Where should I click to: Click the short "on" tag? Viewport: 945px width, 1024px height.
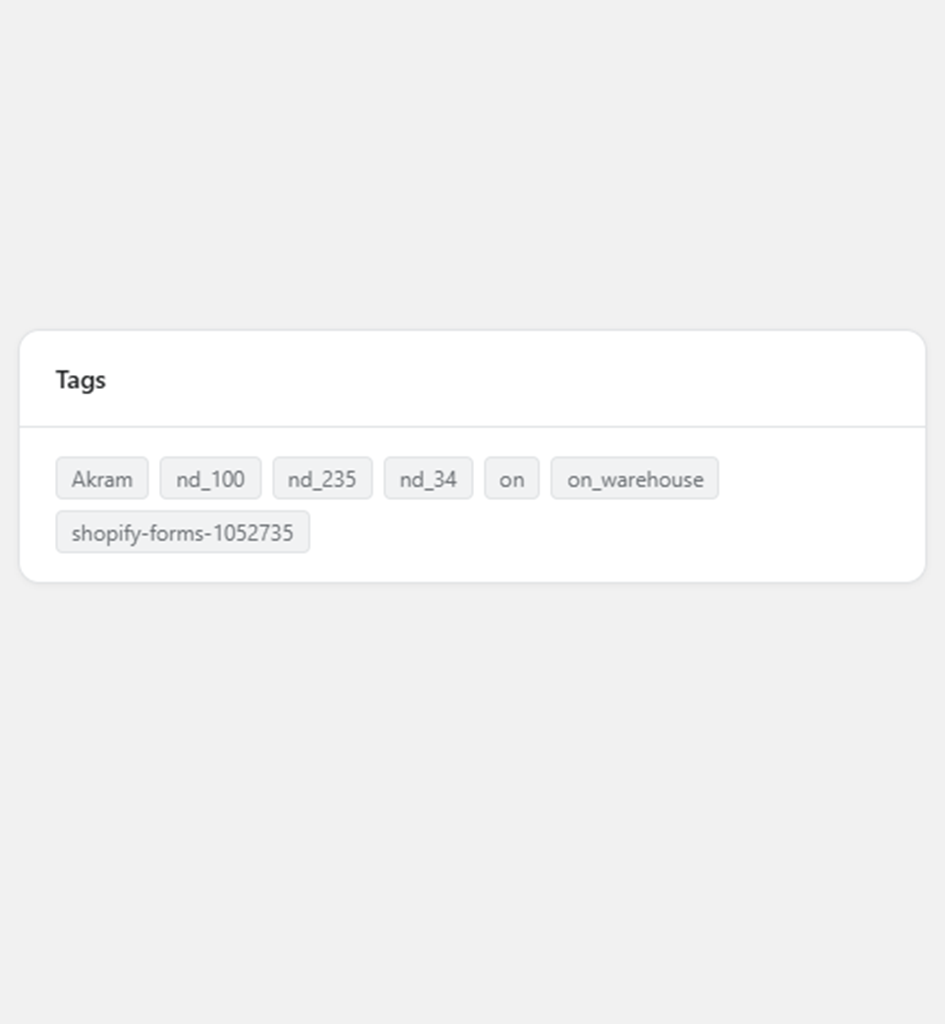[511, 479]
